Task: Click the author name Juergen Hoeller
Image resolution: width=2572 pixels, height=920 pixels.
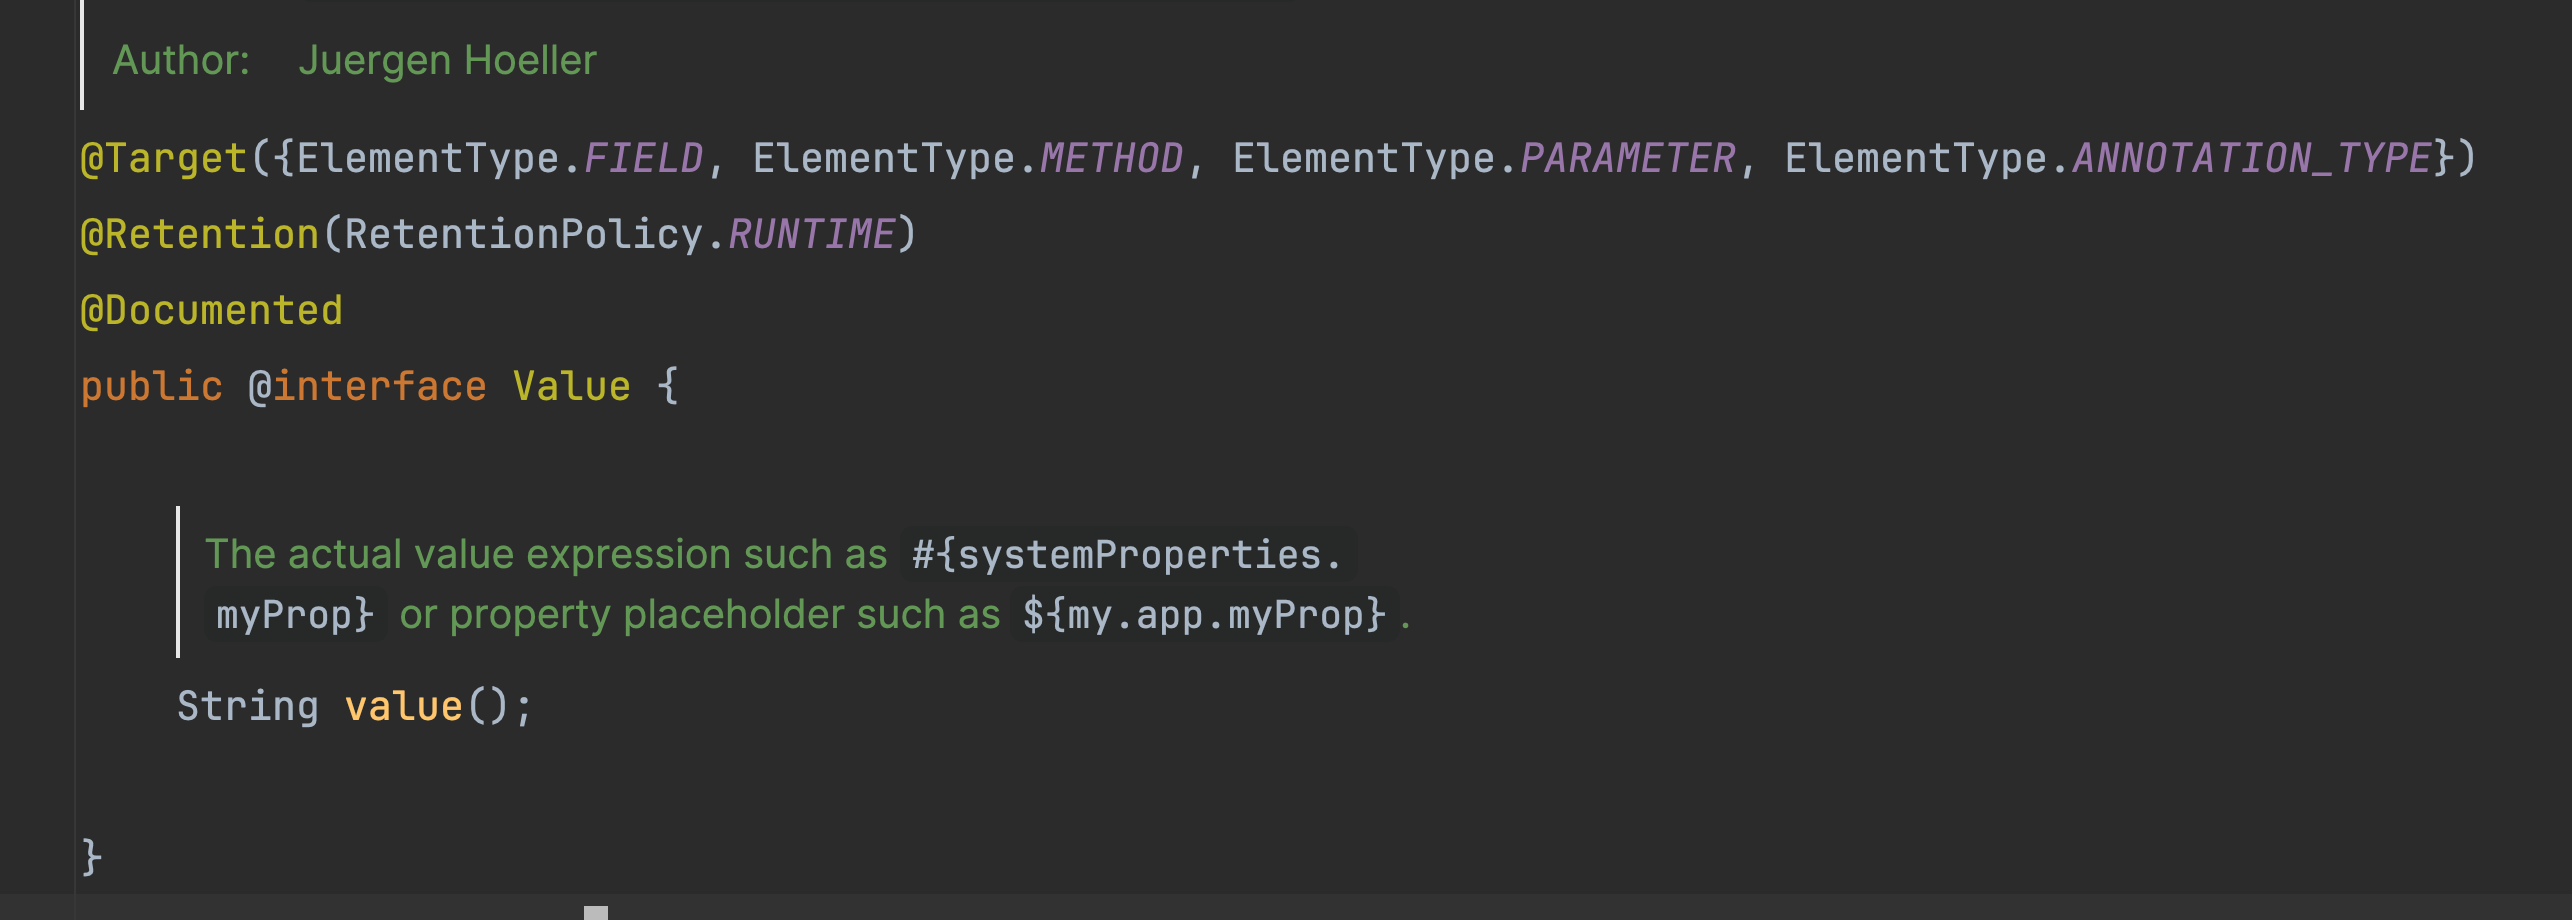Action: [x=447, y=60]
